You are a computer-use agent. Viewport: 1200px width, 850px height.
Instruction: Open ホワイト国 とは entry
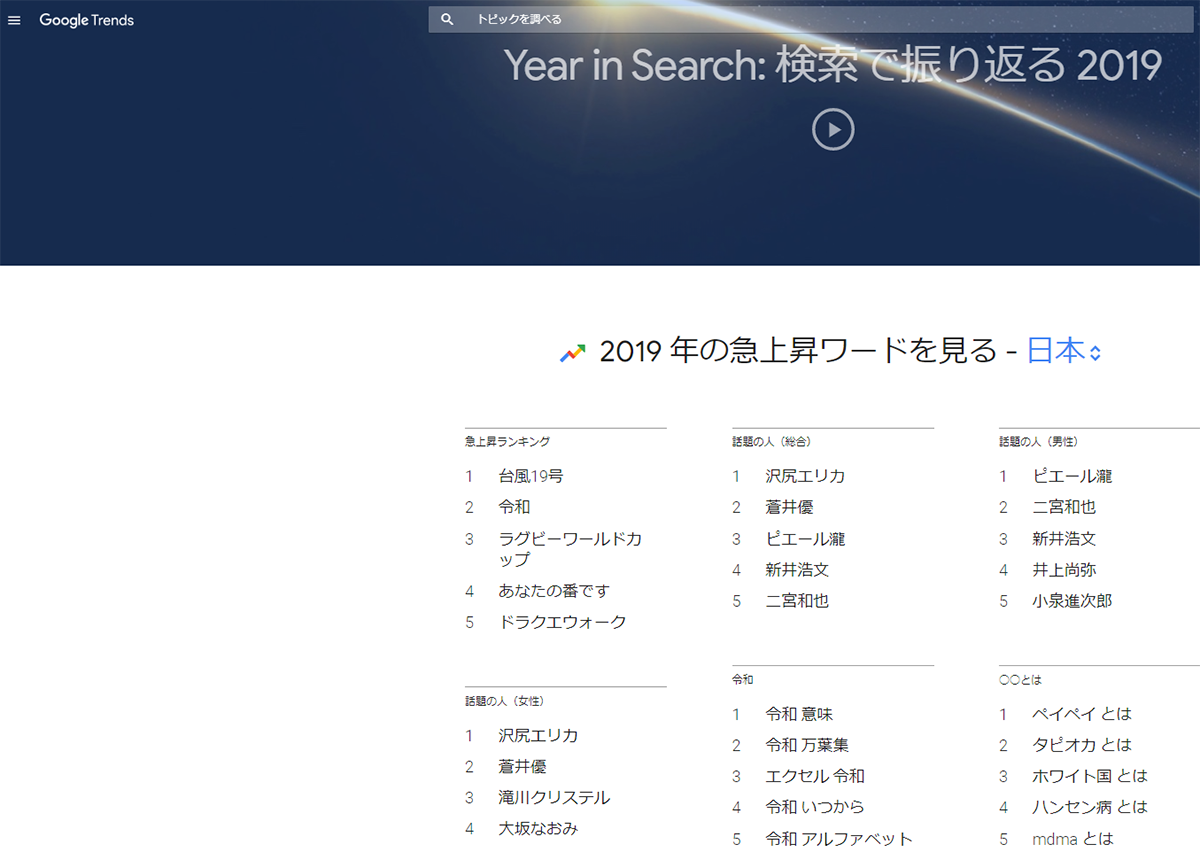pos(1090,776)
